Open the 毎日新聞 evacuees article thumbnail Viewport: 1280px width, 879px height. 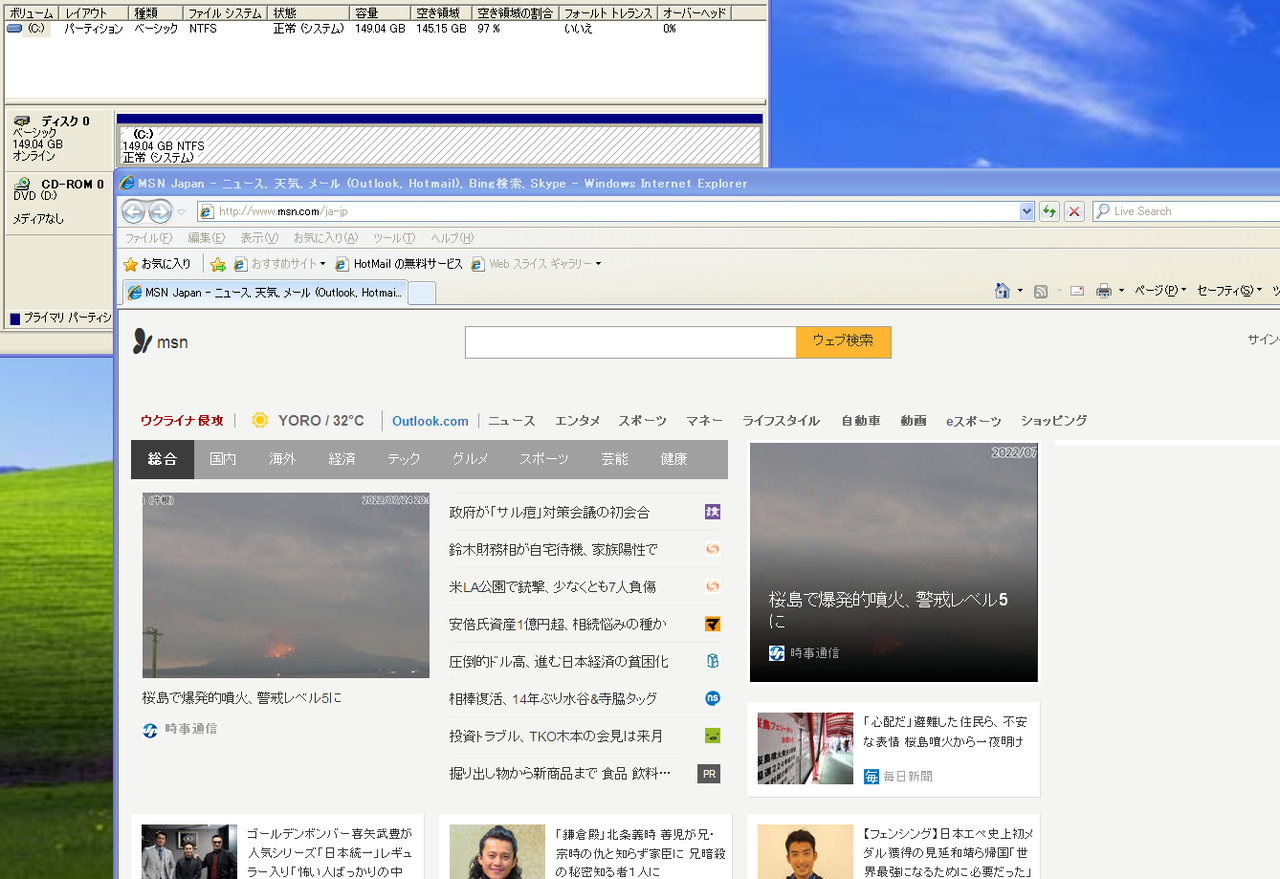click(x=806, y=748)
